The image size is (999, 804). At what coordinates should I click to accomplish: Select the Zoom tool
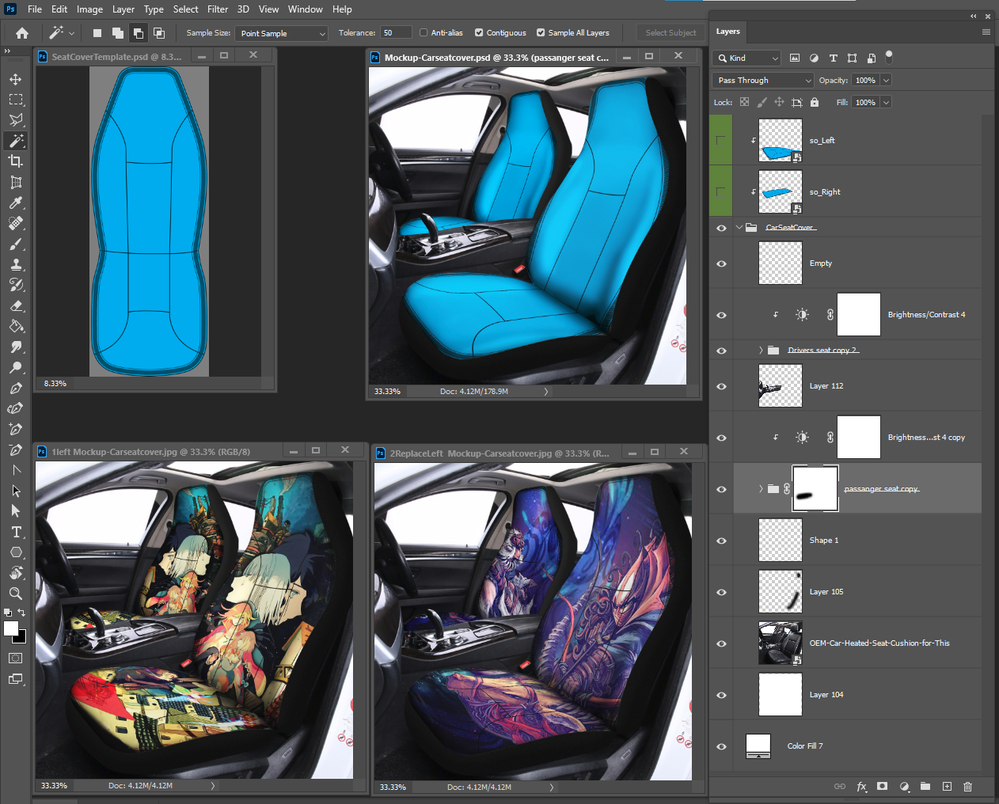point(16,593)
